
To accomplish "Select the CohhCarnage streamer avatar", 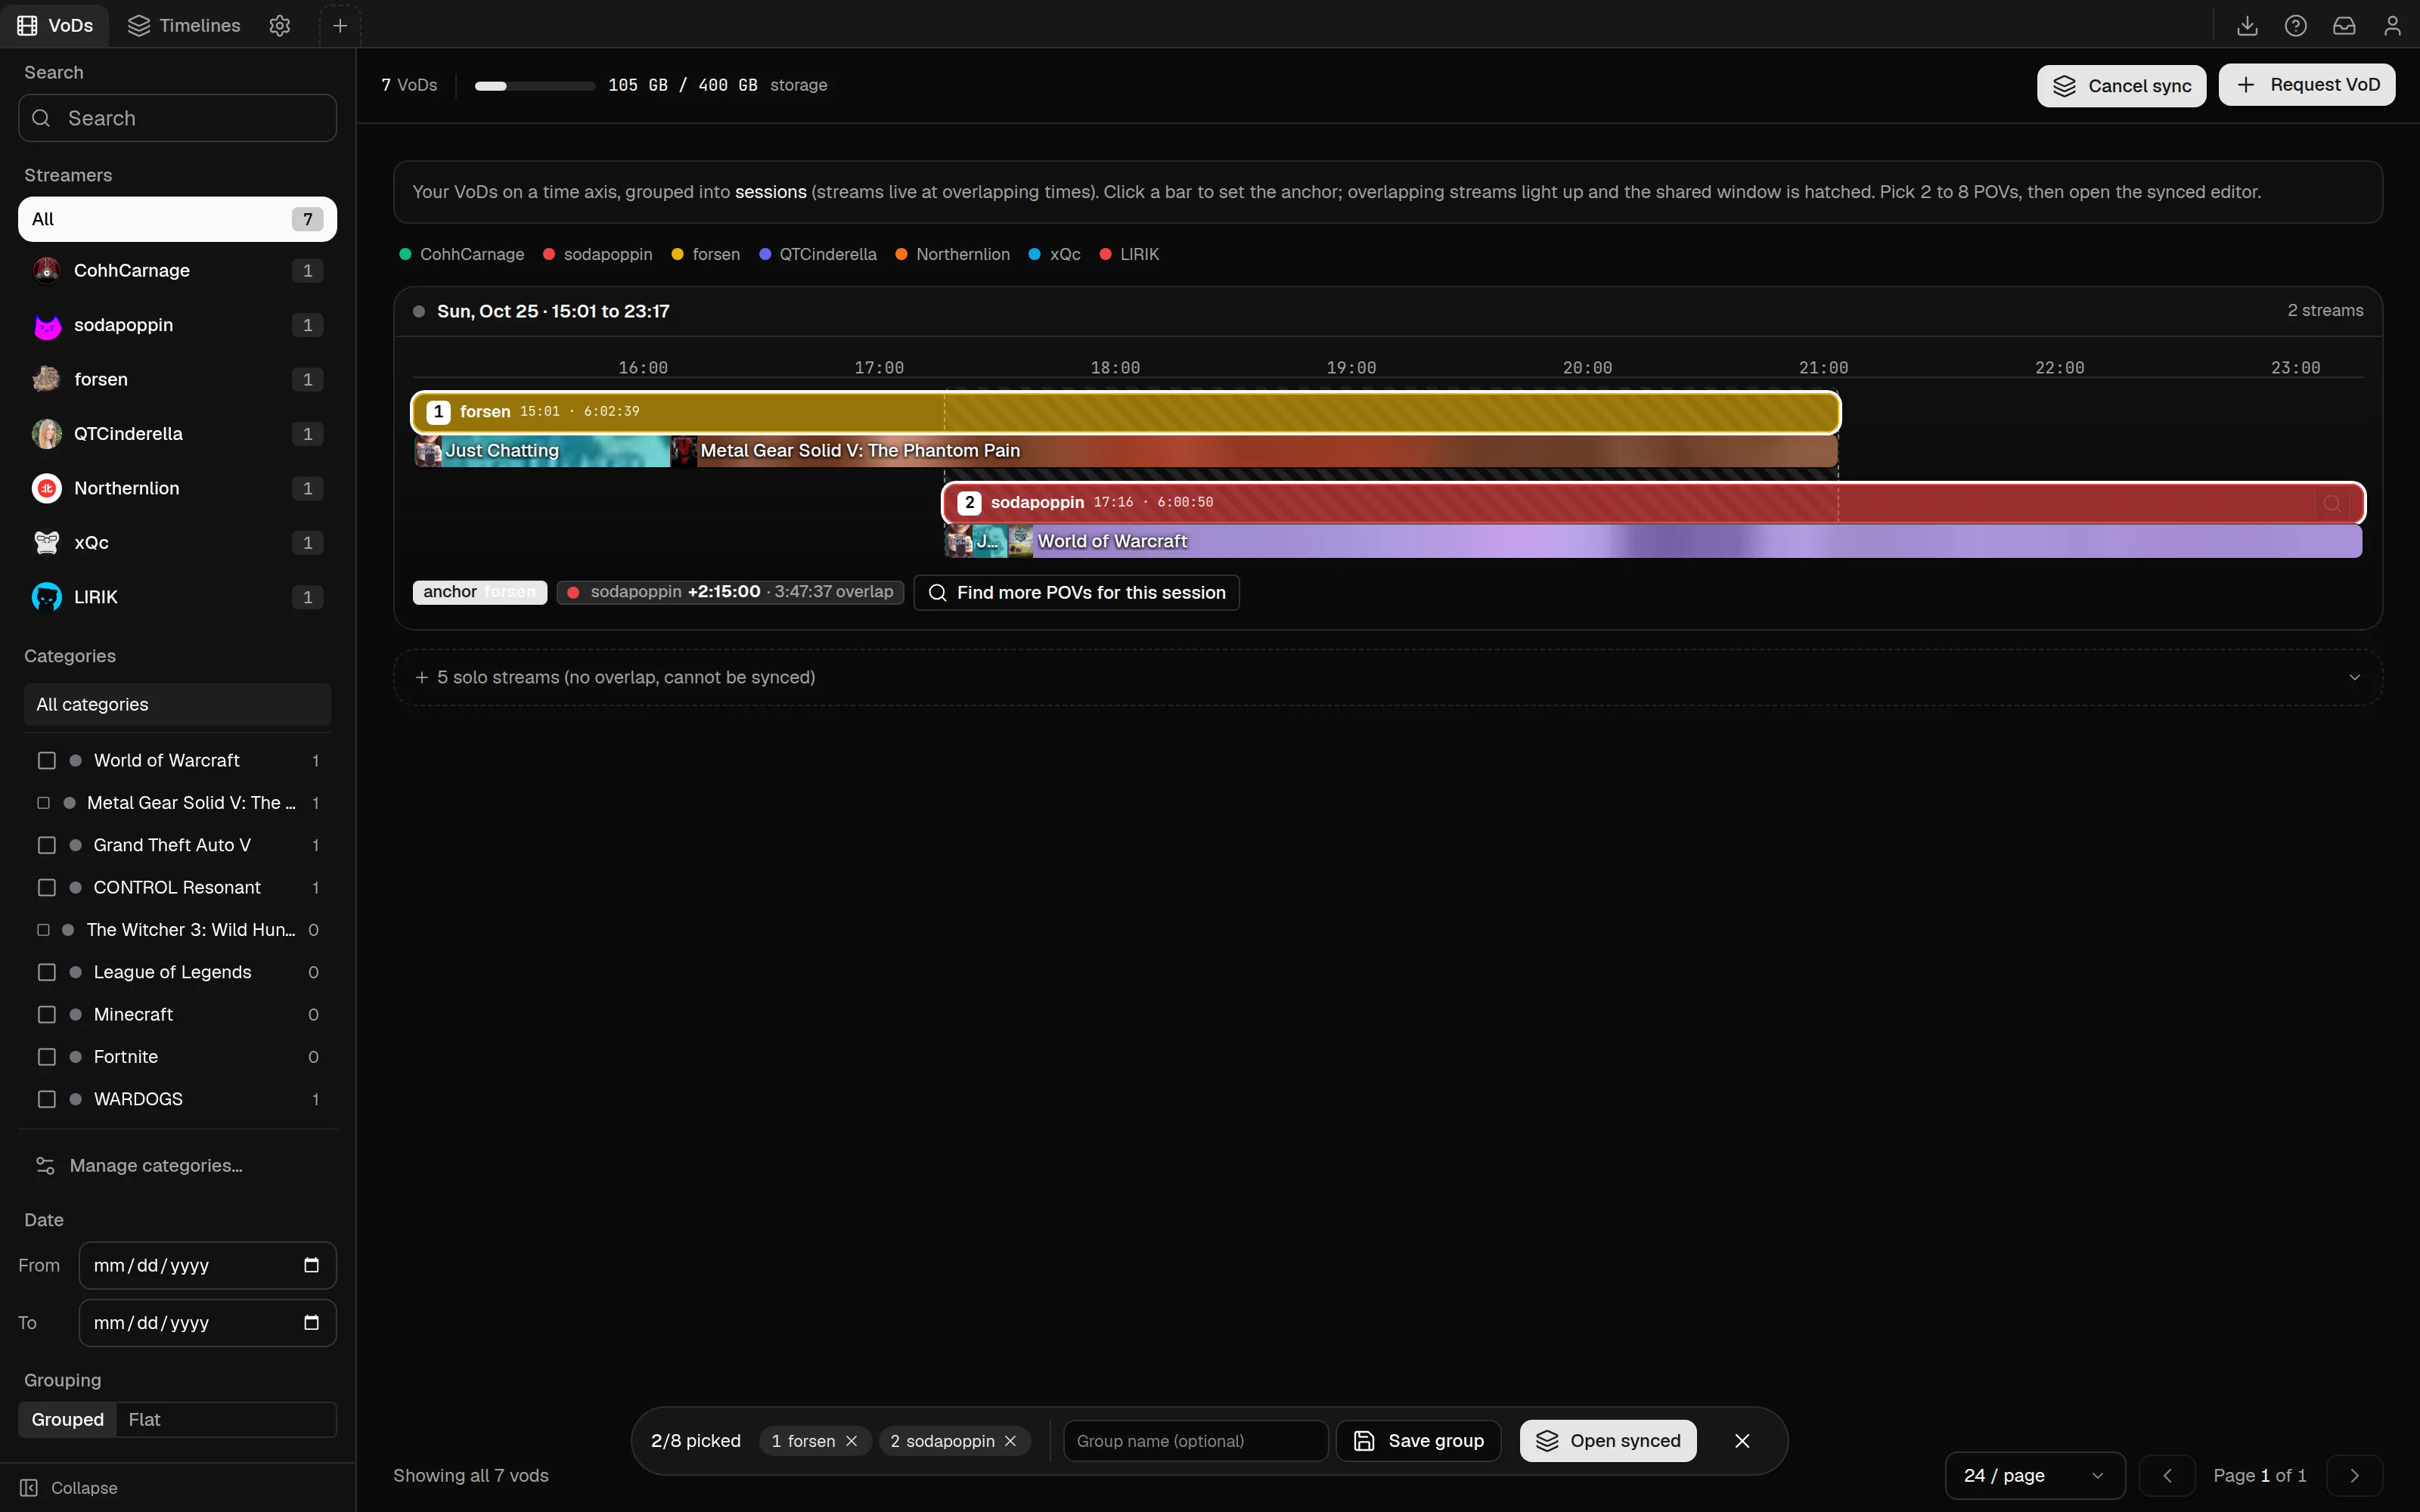I will click(47, 270).
